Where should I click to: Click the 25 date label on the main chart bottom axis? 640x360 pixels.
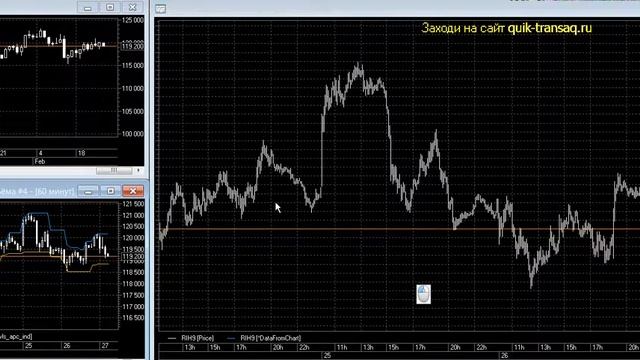click(327, 356)
